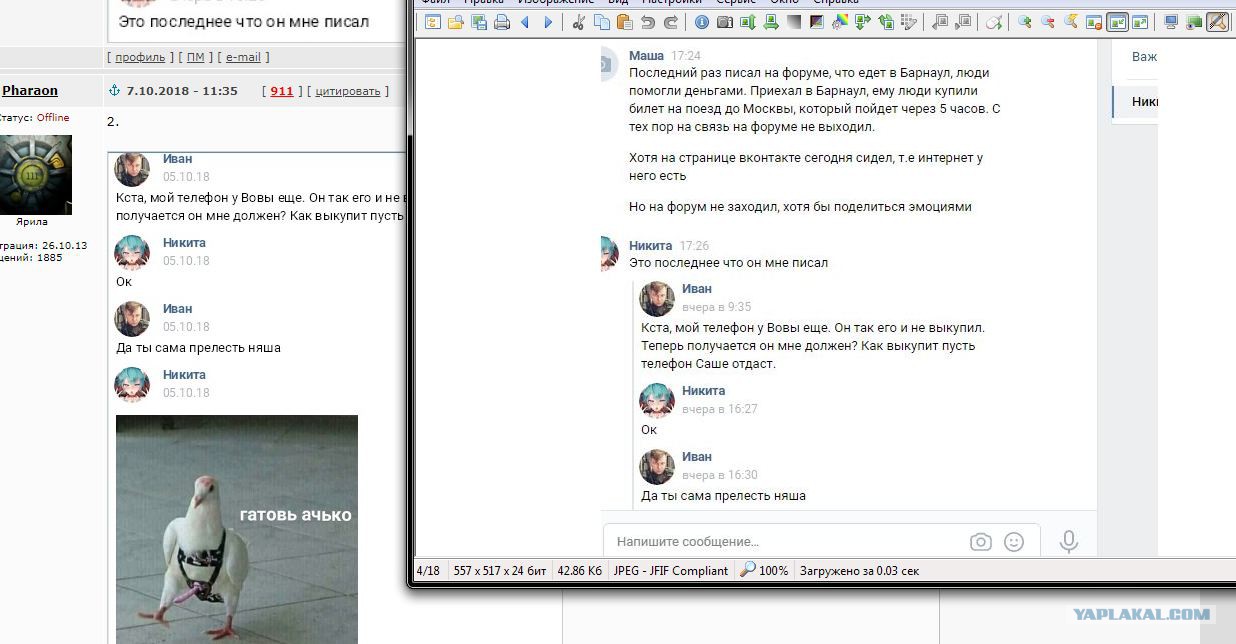The height and width of the screenshot is (644, 1236).
Task: Click the 100% zoom indicator in status bar
Action: tap(765, 571)
